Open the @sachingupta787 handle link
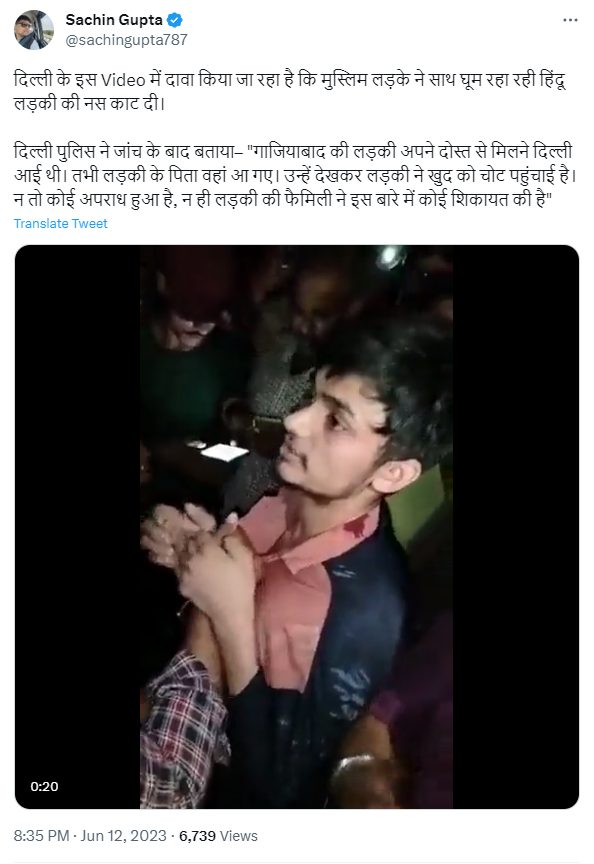The height and width of the screenshot is (864, 594). pyautogui.click(x=126, y=40)
